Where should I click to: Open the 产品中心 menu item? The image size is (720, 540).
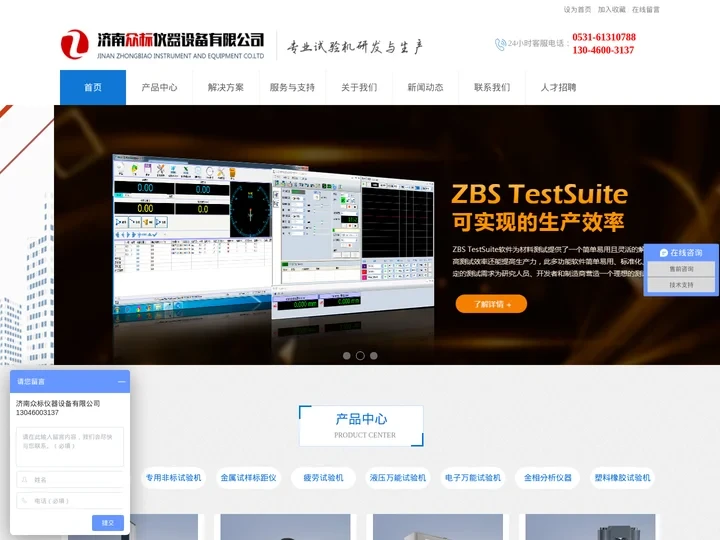159,87
